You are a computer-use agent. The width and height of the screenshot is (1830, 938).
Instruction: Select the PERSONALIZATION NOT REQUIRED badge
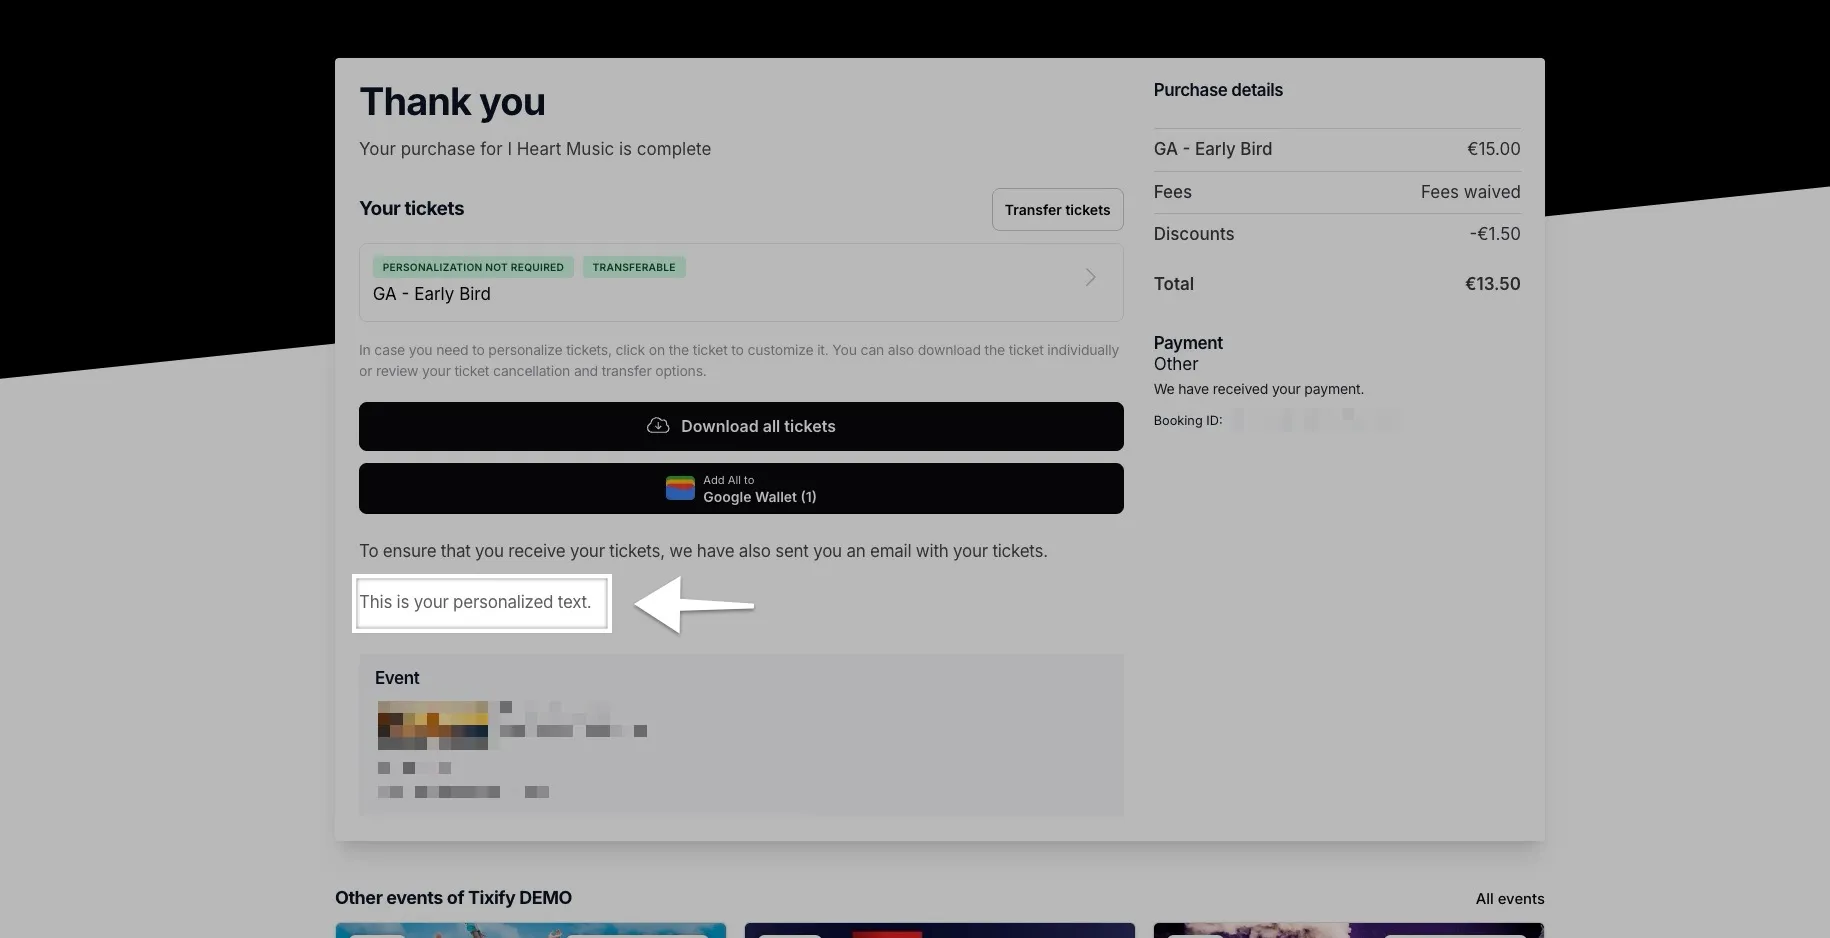(x=473, y=267)
